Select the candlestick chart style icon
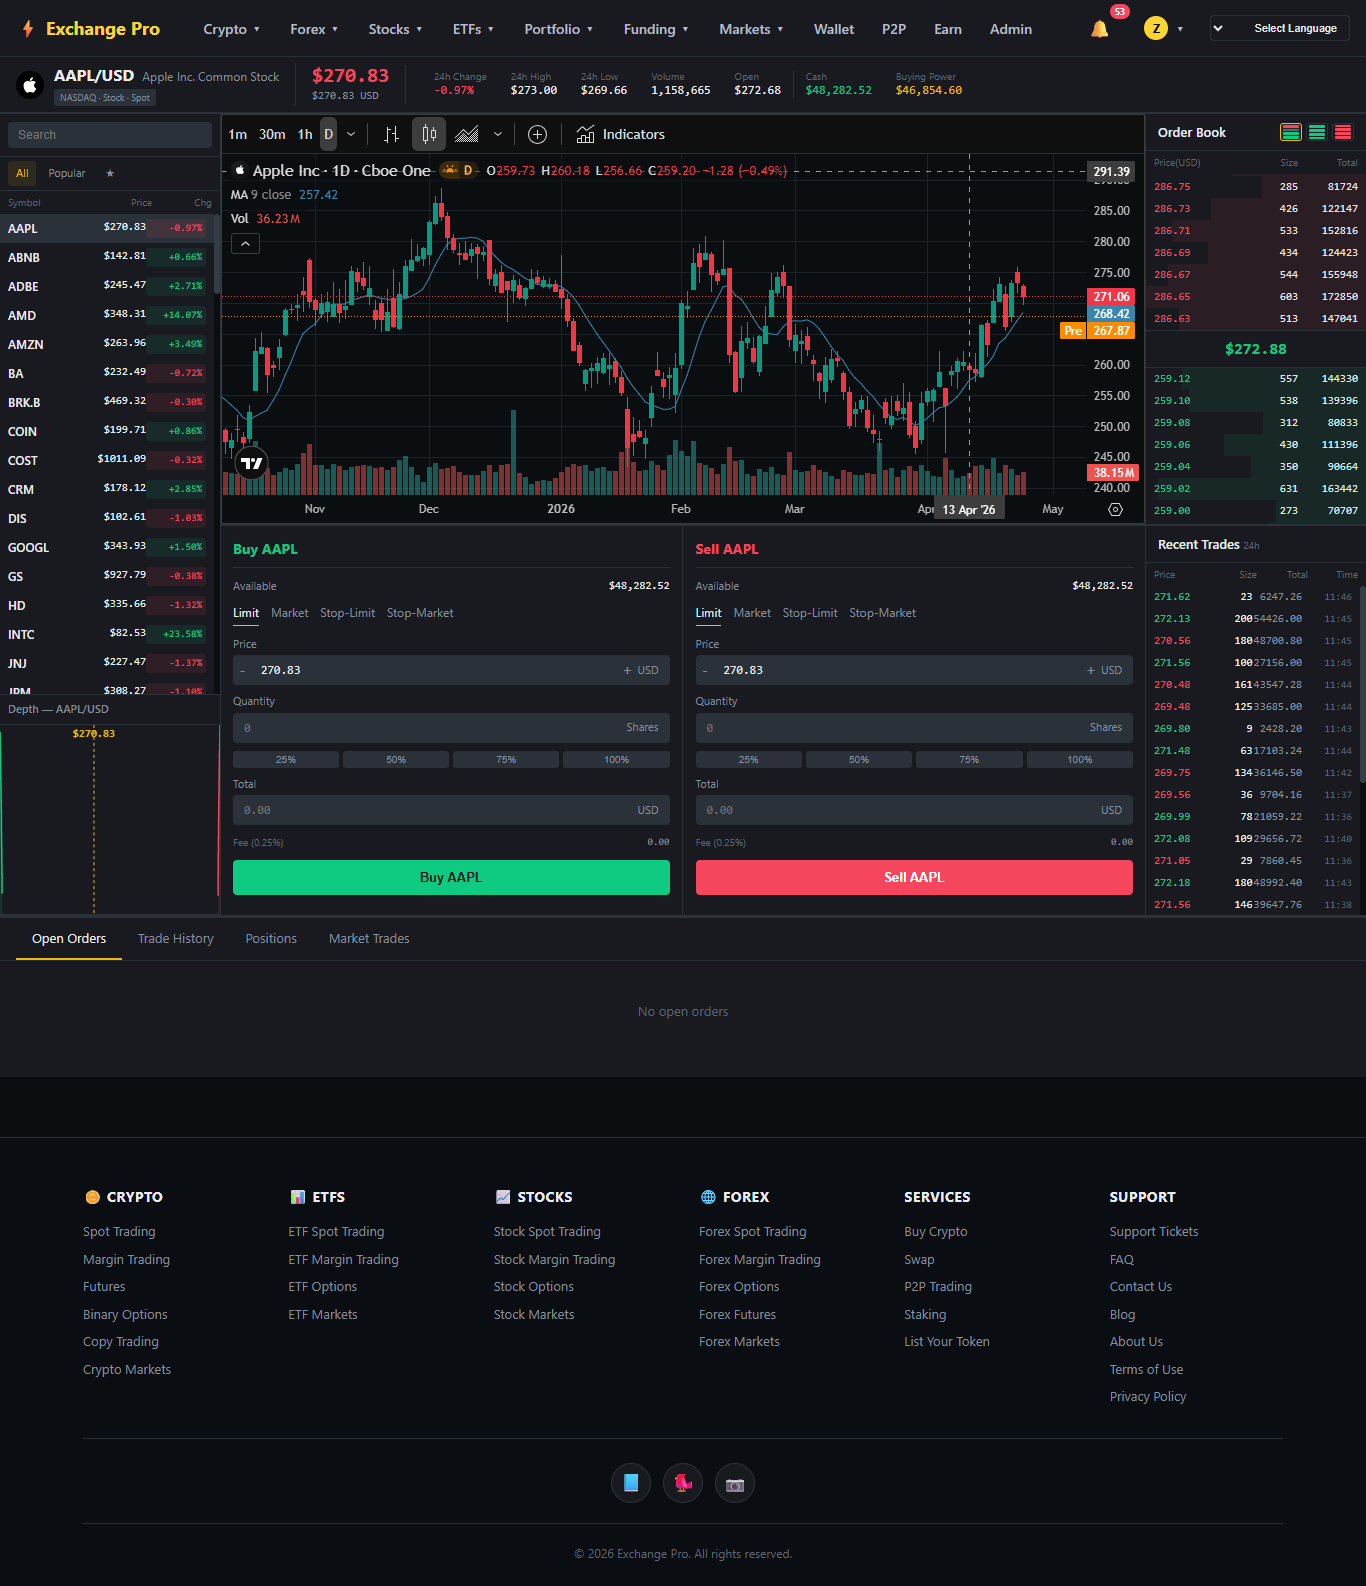This screenshot has width=1366, height=1586. tap(429, 134)
